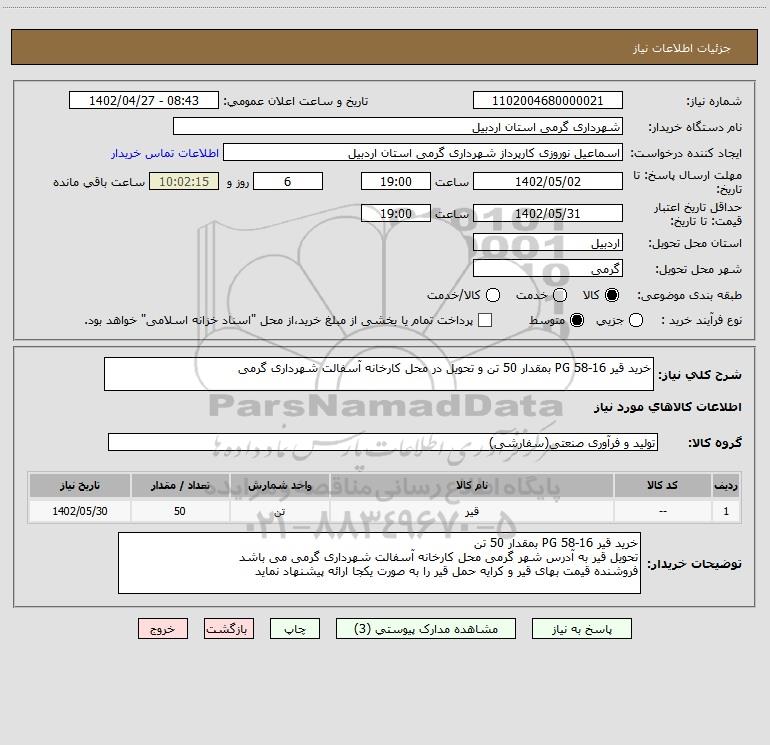This screenshot has height=745, width=770.
Task: Click the کد کالا column header
Action: tap(662, 485)
